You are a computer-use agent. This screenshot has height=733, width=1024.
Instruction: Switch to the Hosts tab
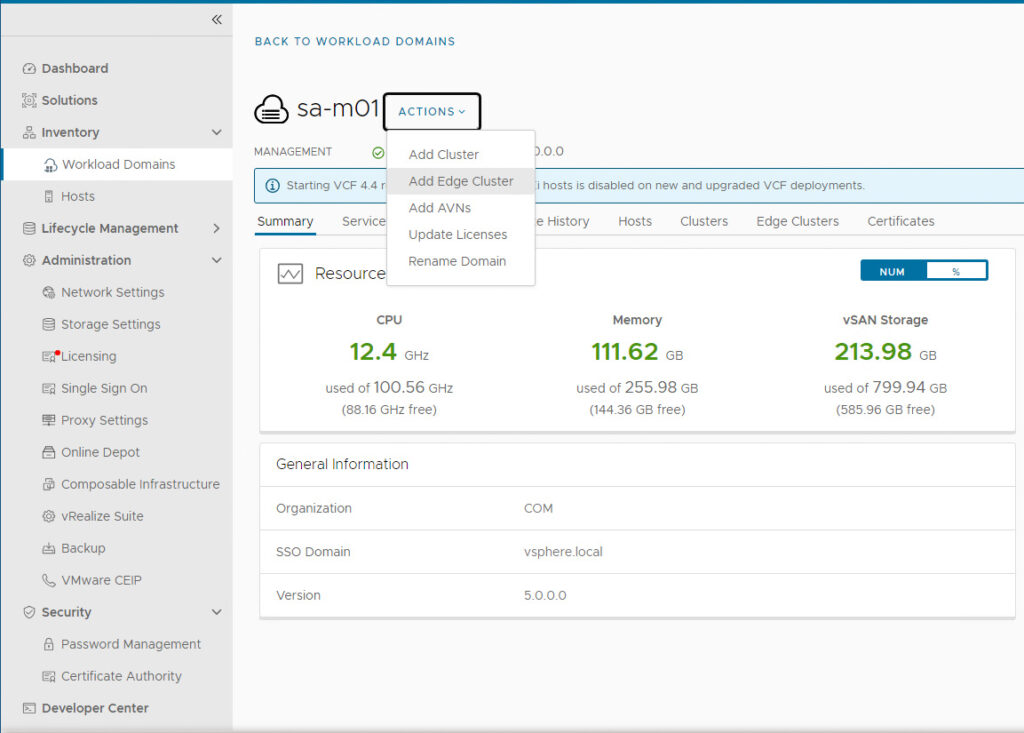[x=635, y=221]
